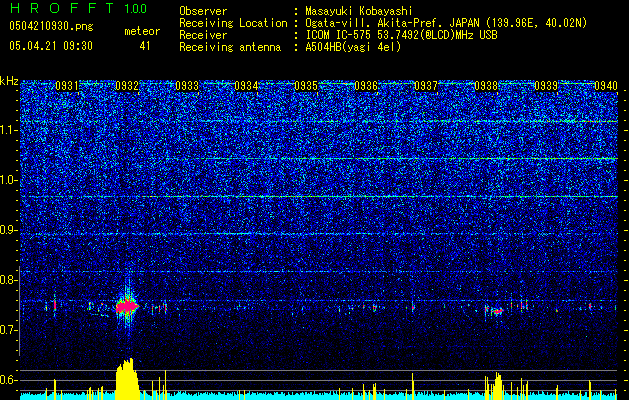This screenshot has width=629, height=400.
Task: Click the 0938 time marker
Action: 486,86
